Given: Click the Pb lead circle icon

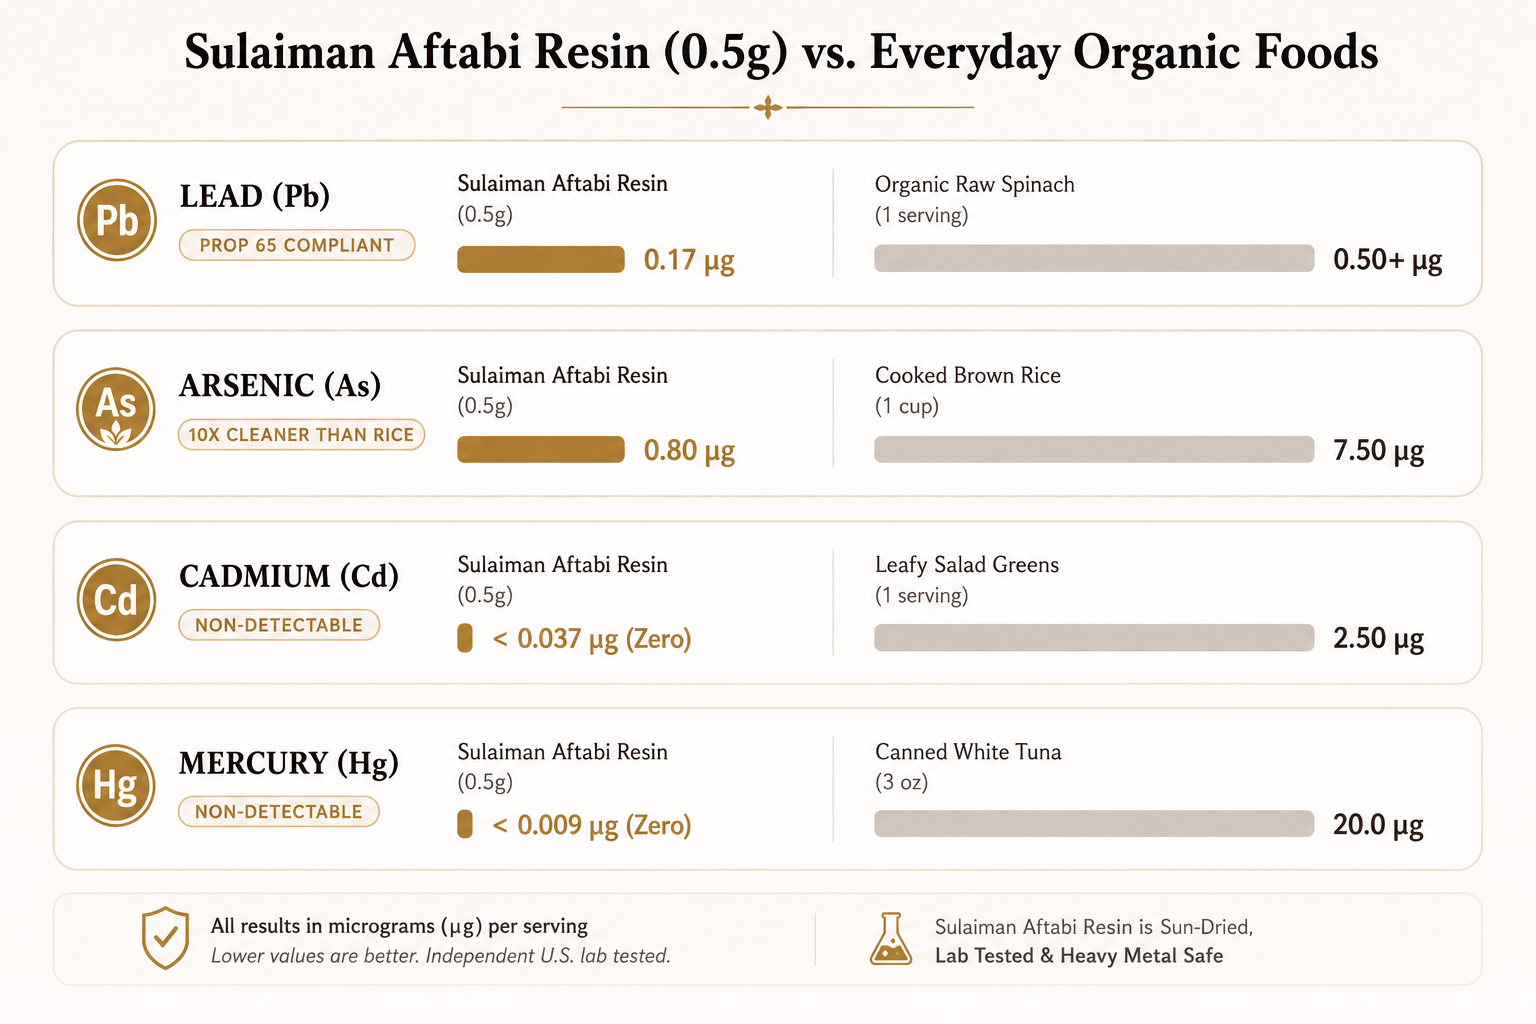Looking at the screenshot, I should click(x=117, y=220).
